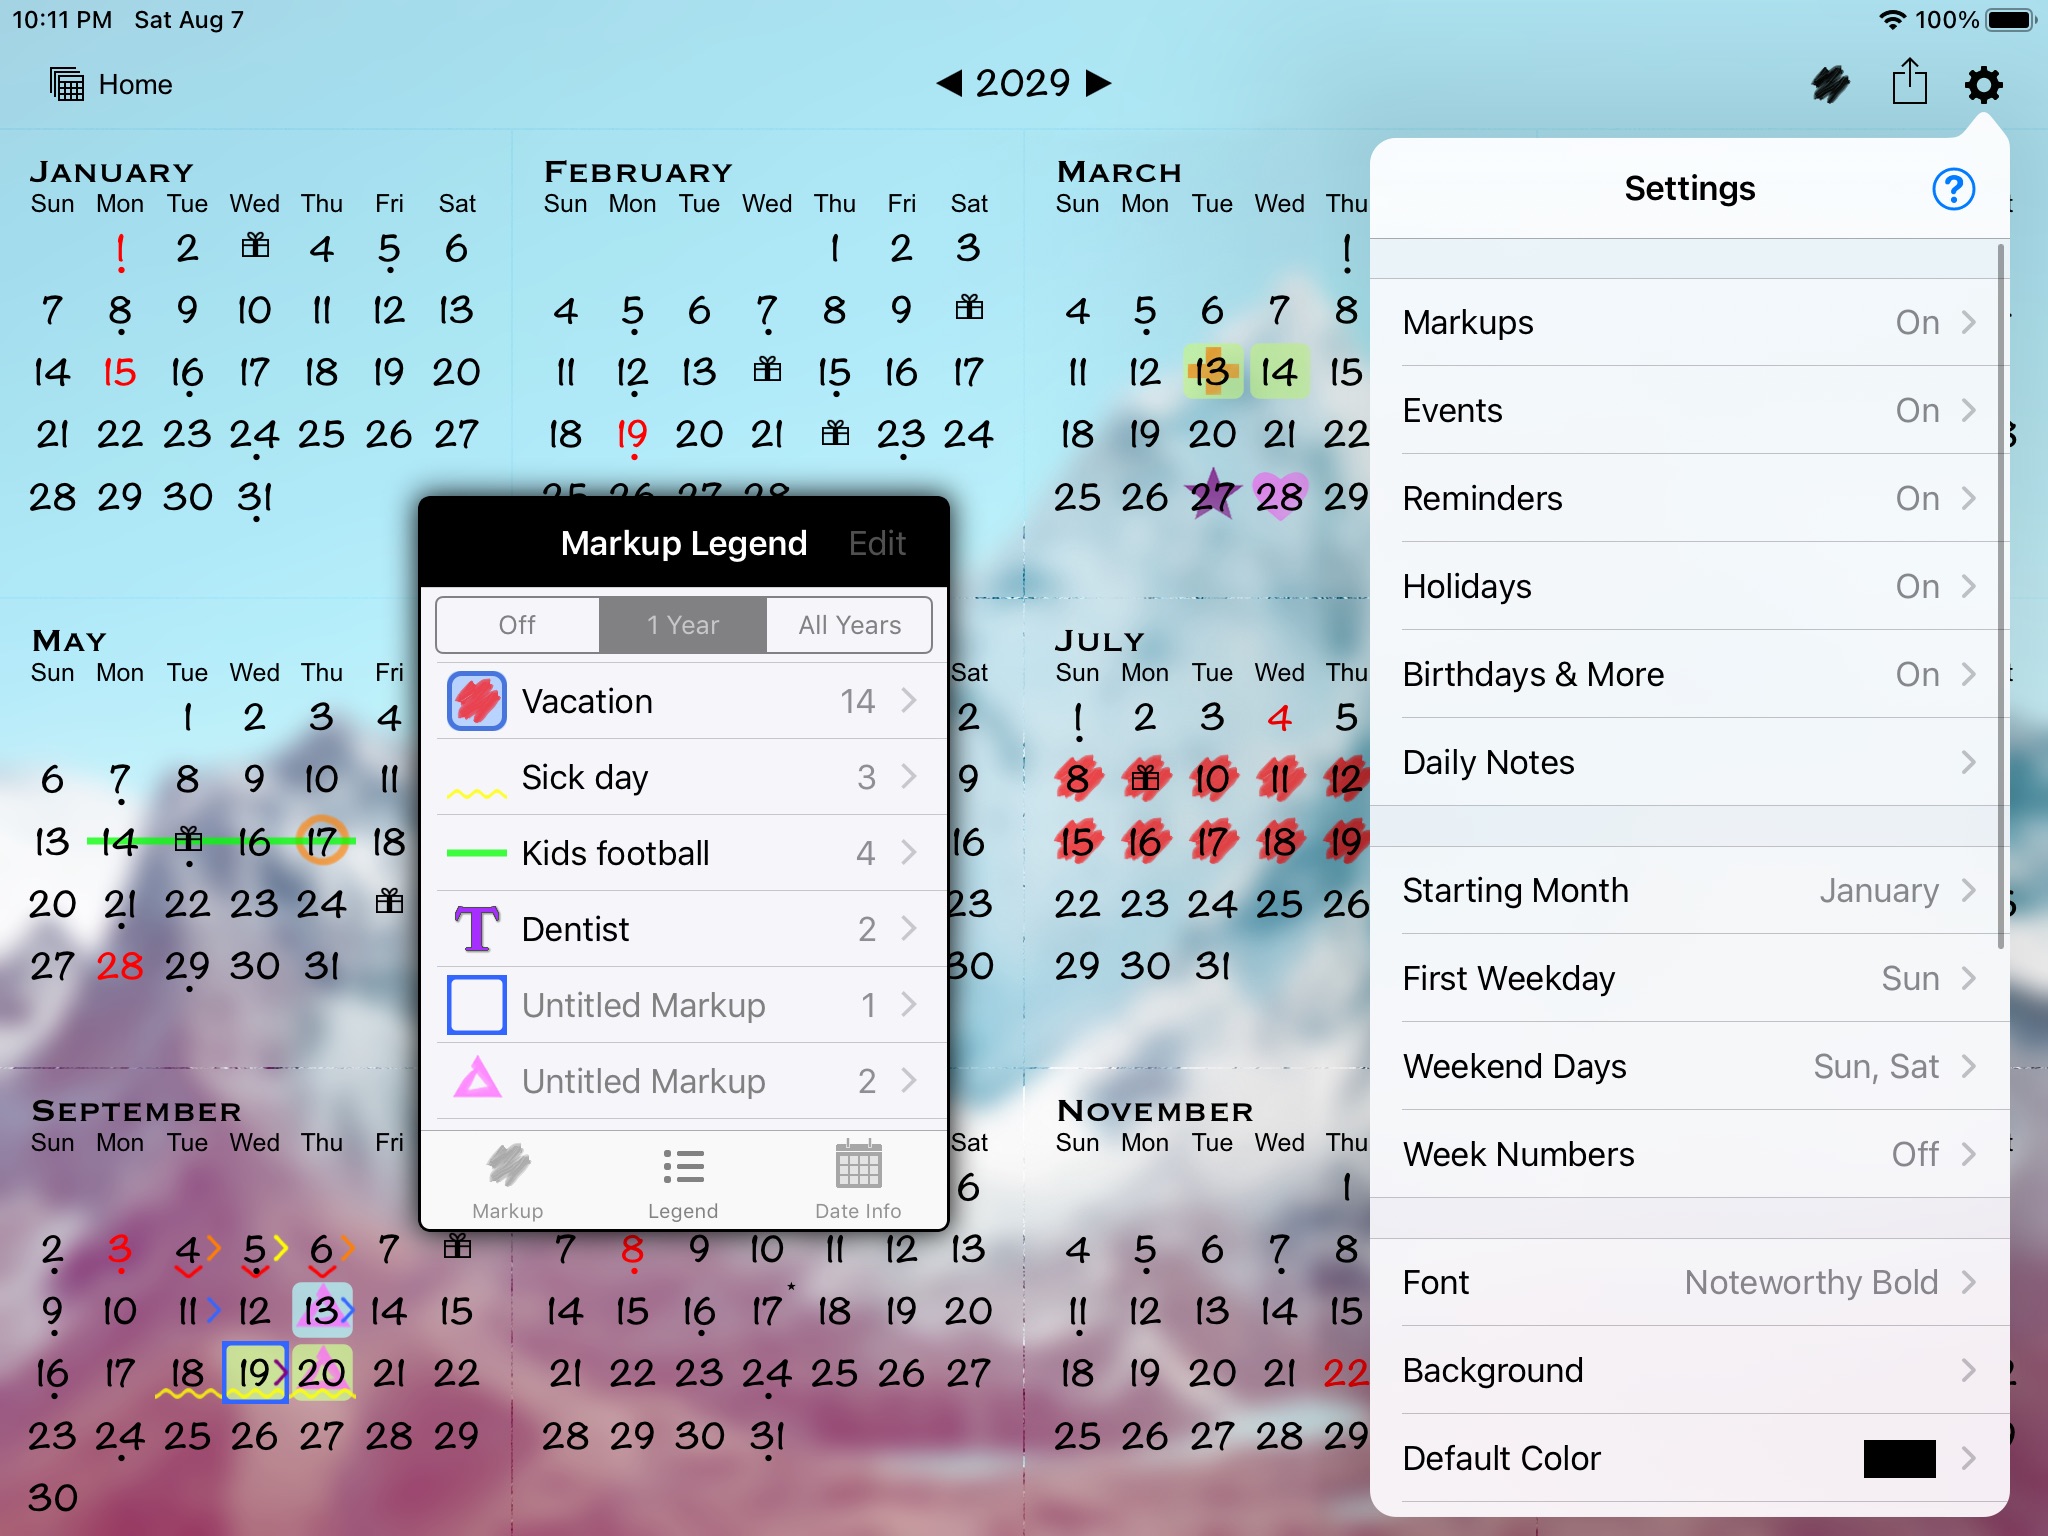
Task: Tap the Edit button in Markup Legend
Action: [x=880, y=544]
